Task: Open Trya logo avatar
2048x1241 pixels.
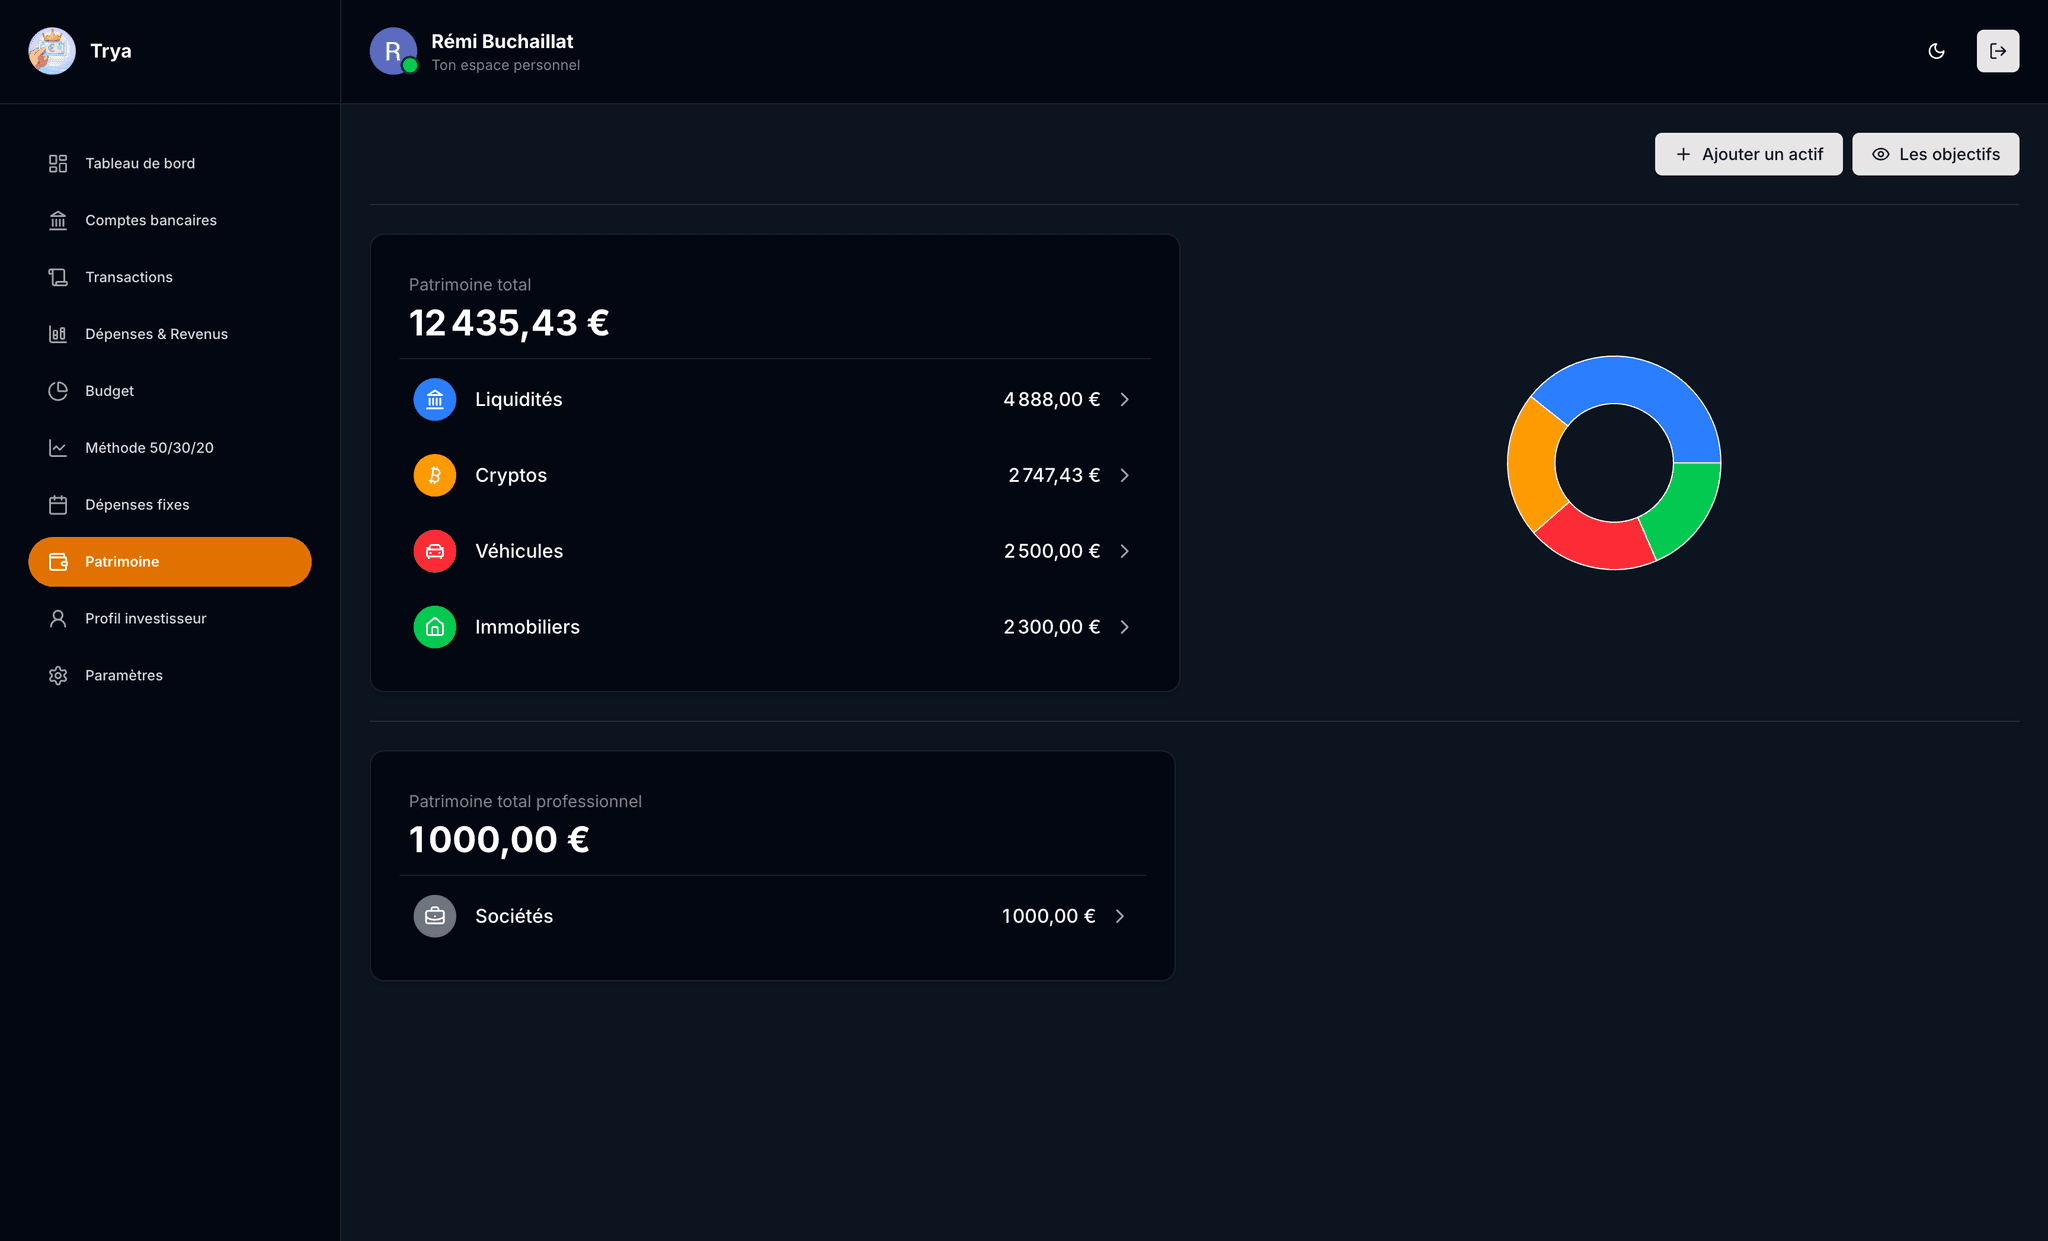Action: coord(52,51)
